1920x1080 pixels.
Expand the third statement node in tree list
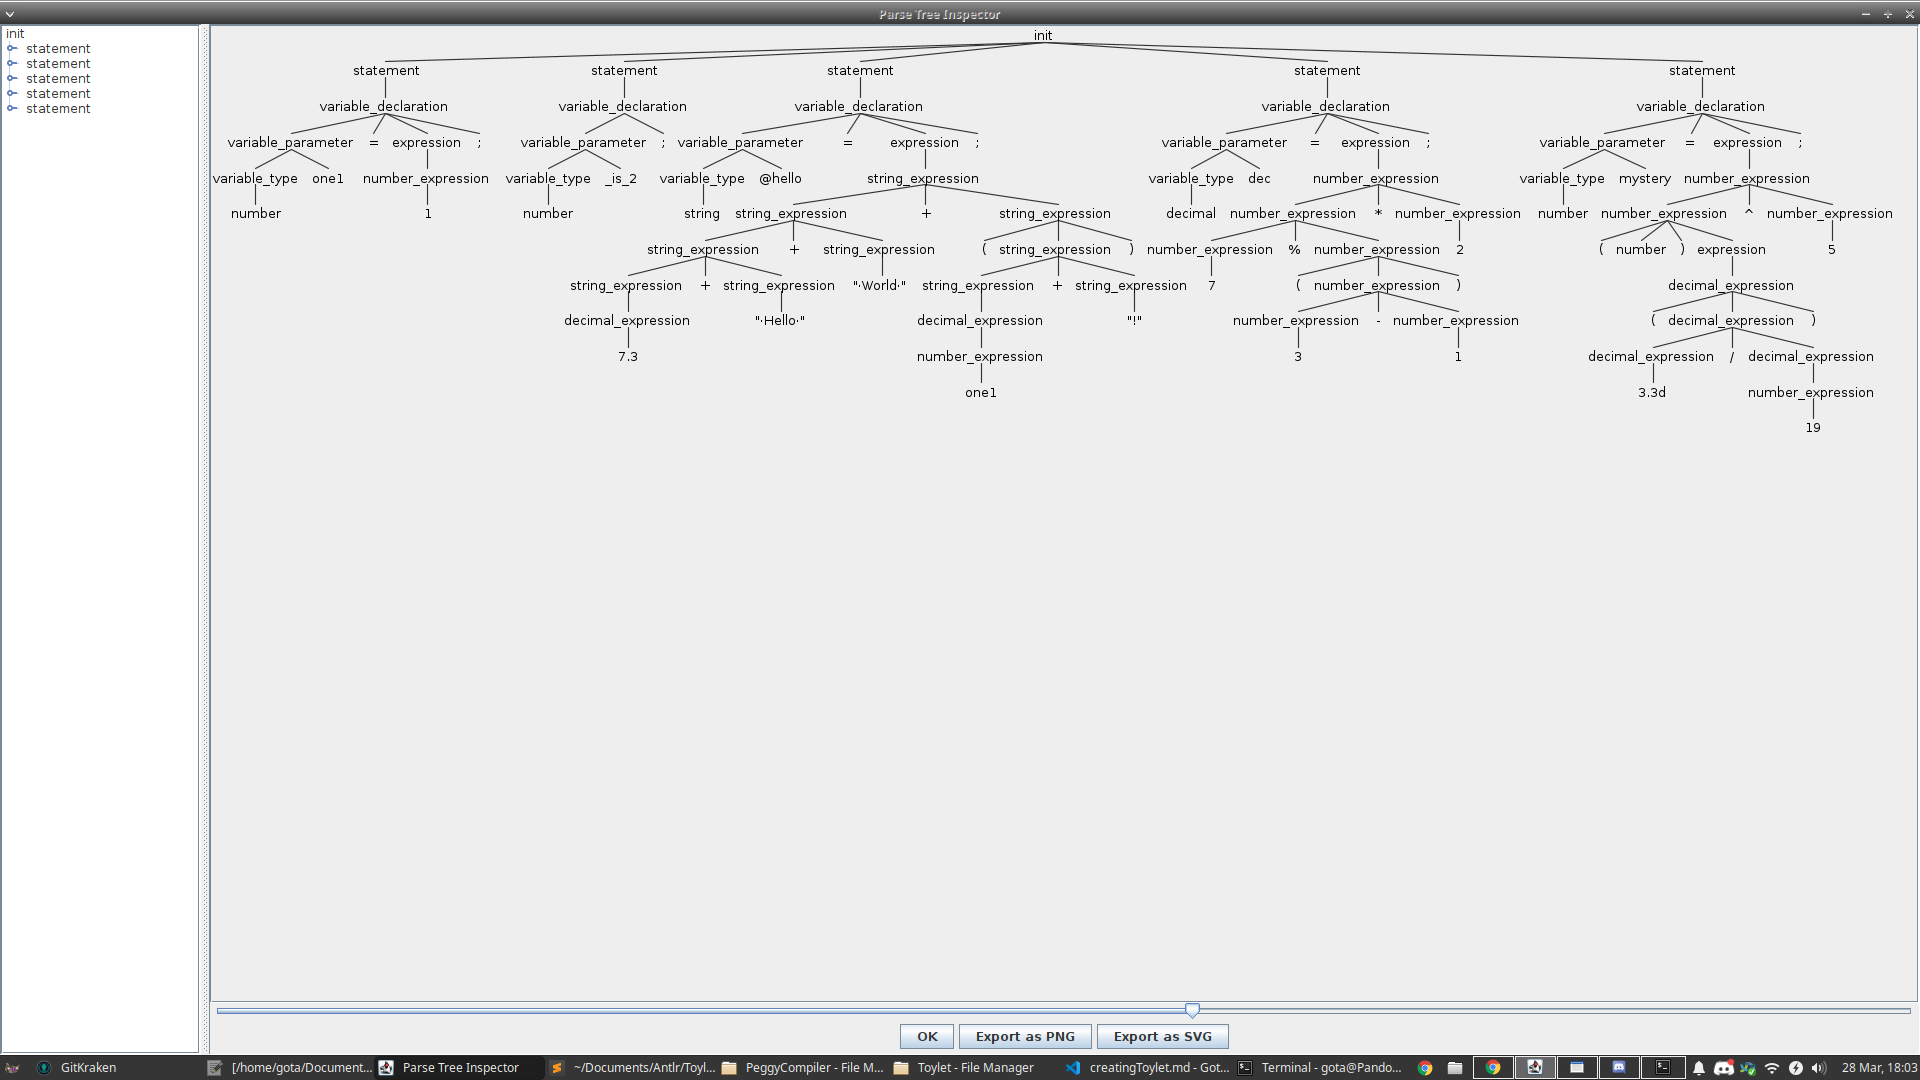pos(12,78)
